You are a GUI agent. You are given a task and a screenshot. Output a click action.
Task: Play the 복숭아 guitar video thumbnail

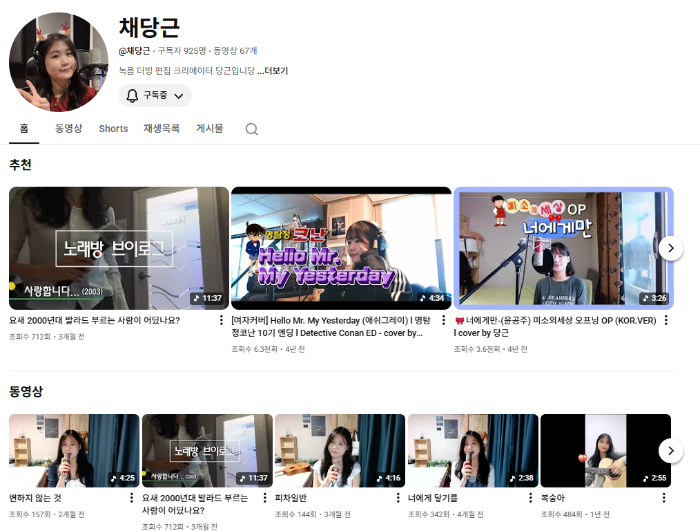pyautogui.click(x=606, y=451)
